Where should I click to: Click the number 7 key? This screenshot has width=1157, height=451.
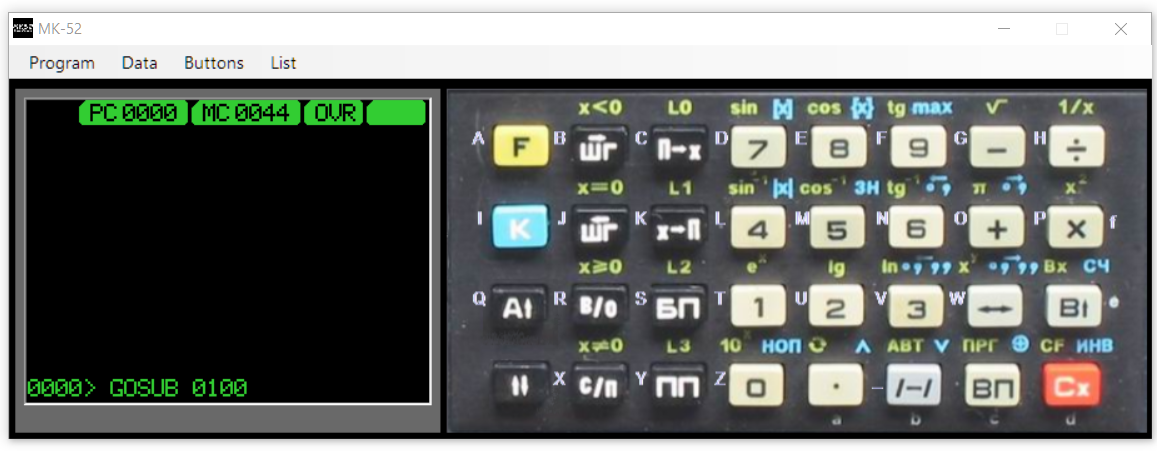(758, 147)
